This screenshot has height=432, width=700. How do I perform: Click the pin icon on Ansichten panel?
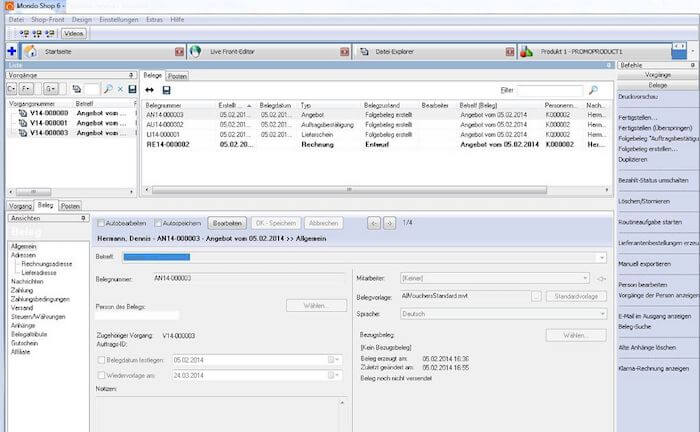83,218
